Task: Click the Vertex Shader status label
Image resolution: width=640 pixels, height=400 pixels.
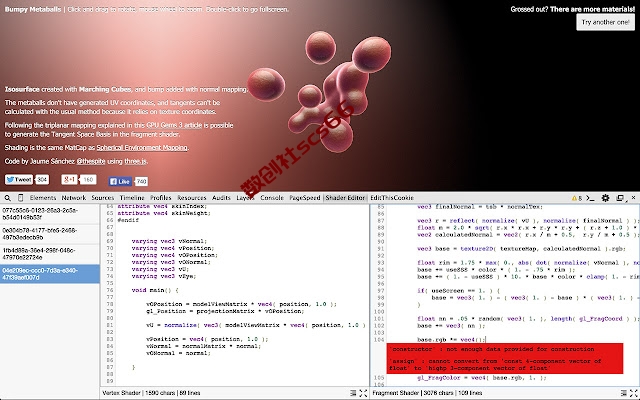Action: [x=151, y=393]
